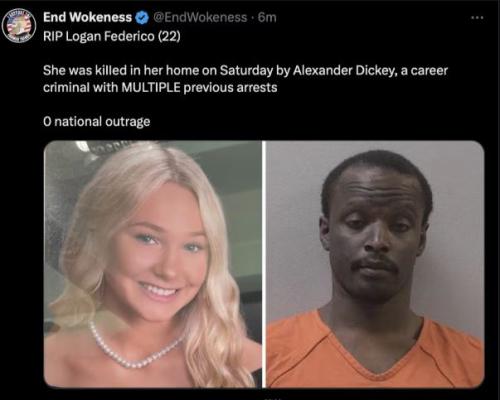Open the three-dot more options menu
This screenshot has height=400, width=500.
(477, 17)
